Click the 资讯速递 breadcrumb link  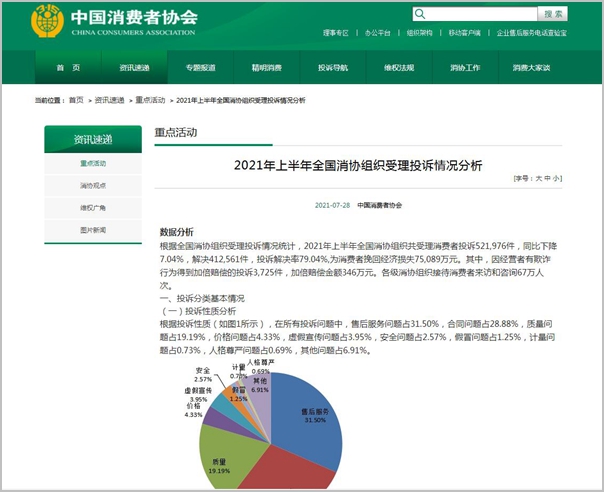(x=110, y=101)
